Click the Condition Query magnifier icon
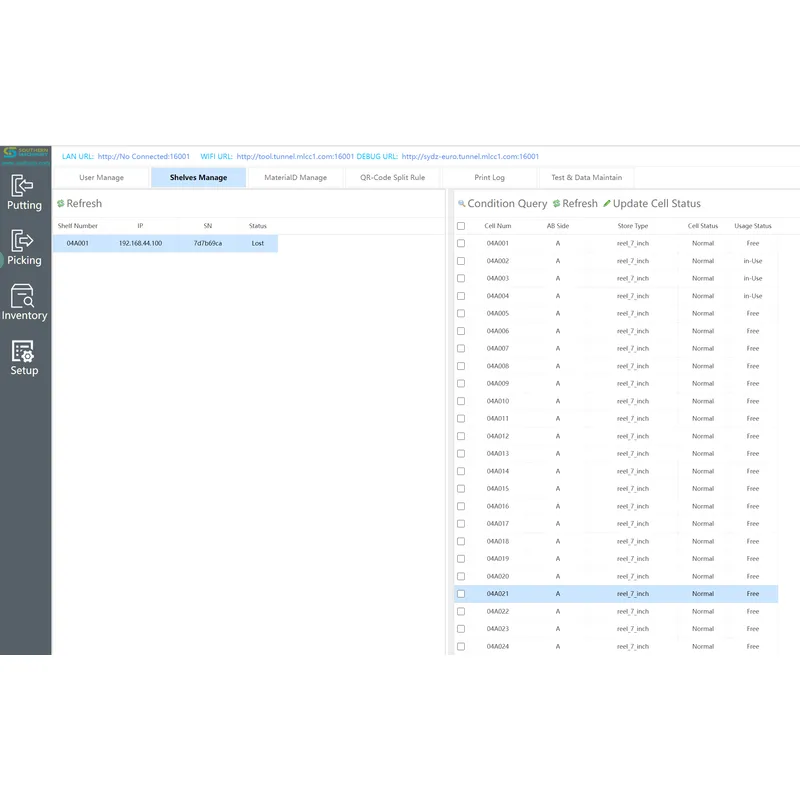This screenshot has width=800, height=800. (x=462, y=204)
